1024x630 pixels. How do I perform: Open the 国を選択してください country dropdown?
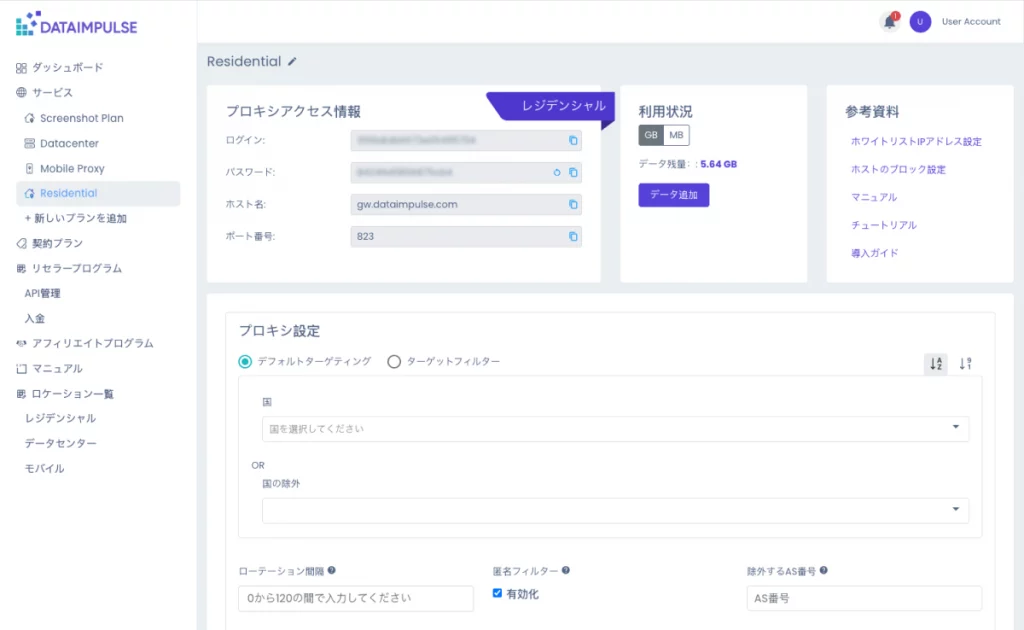[615, 429]
